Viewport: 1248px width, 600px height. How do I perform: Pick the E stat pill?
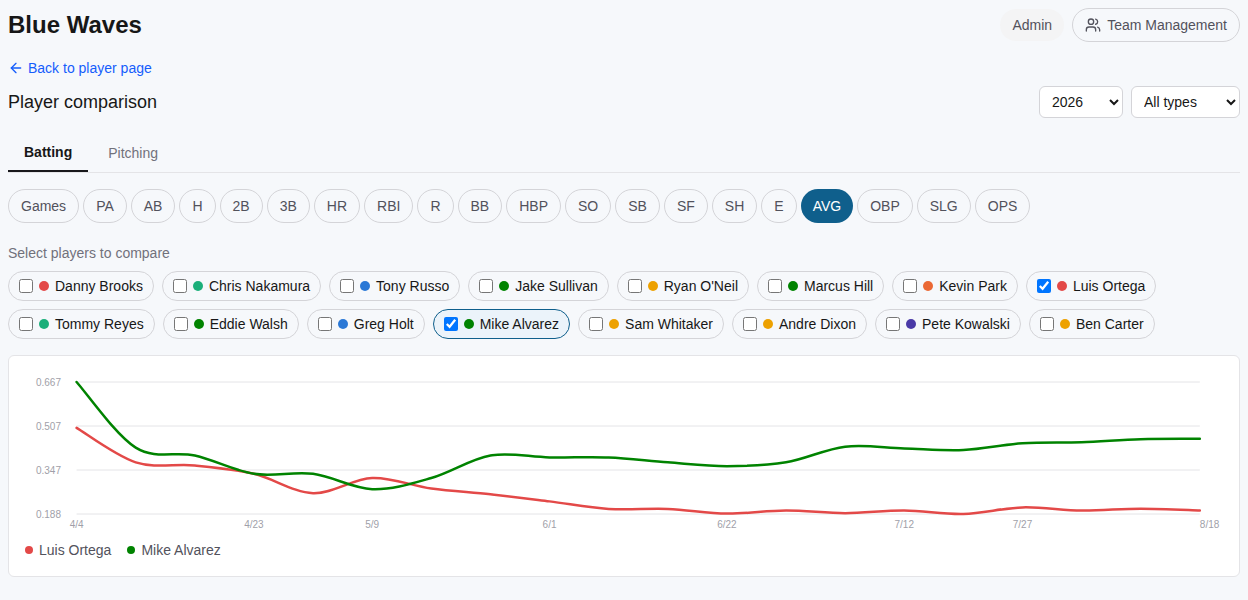[x=779, y=206]
